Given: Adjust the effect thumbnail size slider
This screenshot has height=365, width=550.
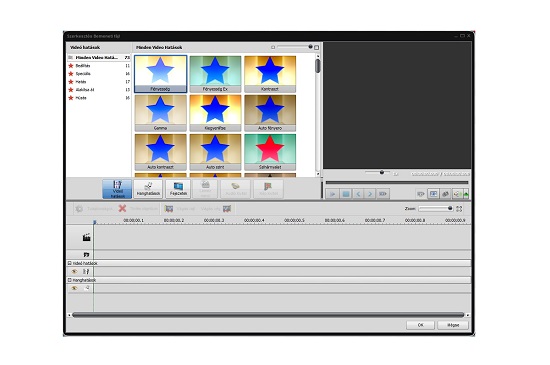Looking at the screenshot, I should (x=295, y=47).
